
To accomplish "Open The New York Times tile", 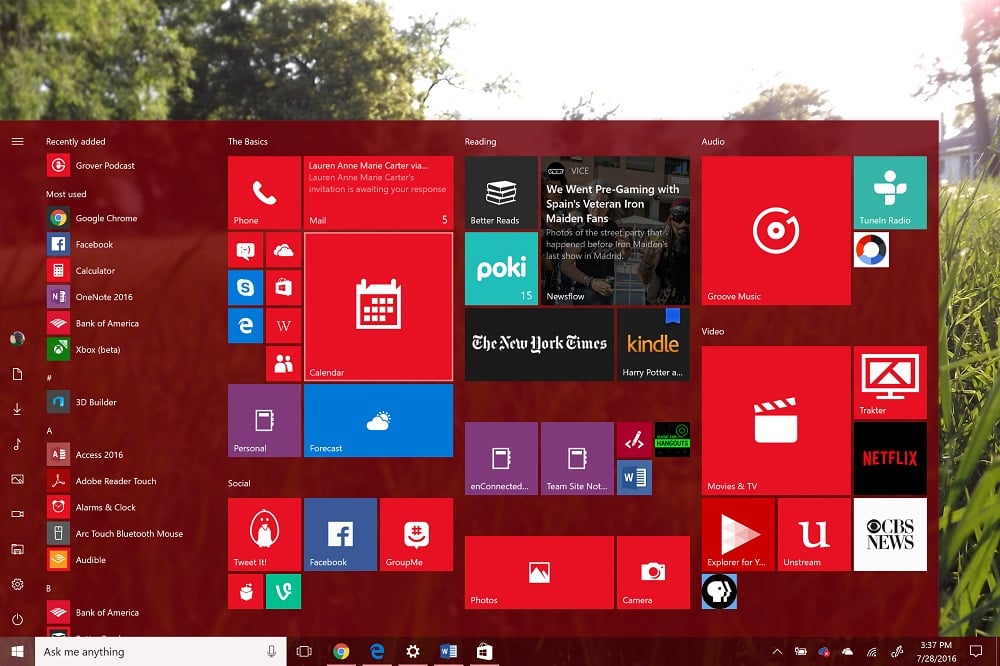I will pos(539,344).
